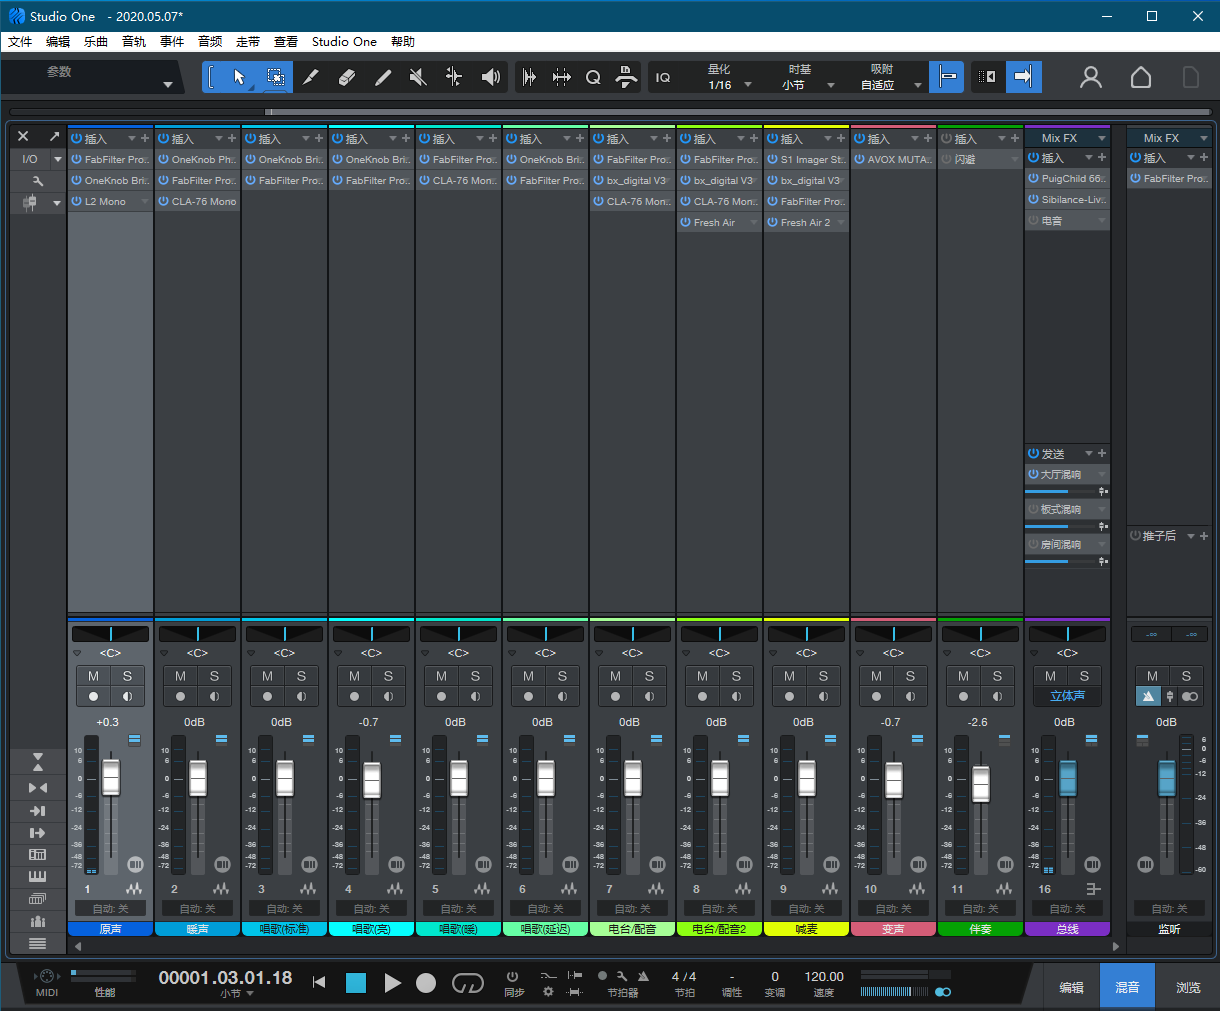This screenshot has height=1011, width=1220.
Task: Open AVOX MUTA insert on channel 10
Action: point(899,159)
